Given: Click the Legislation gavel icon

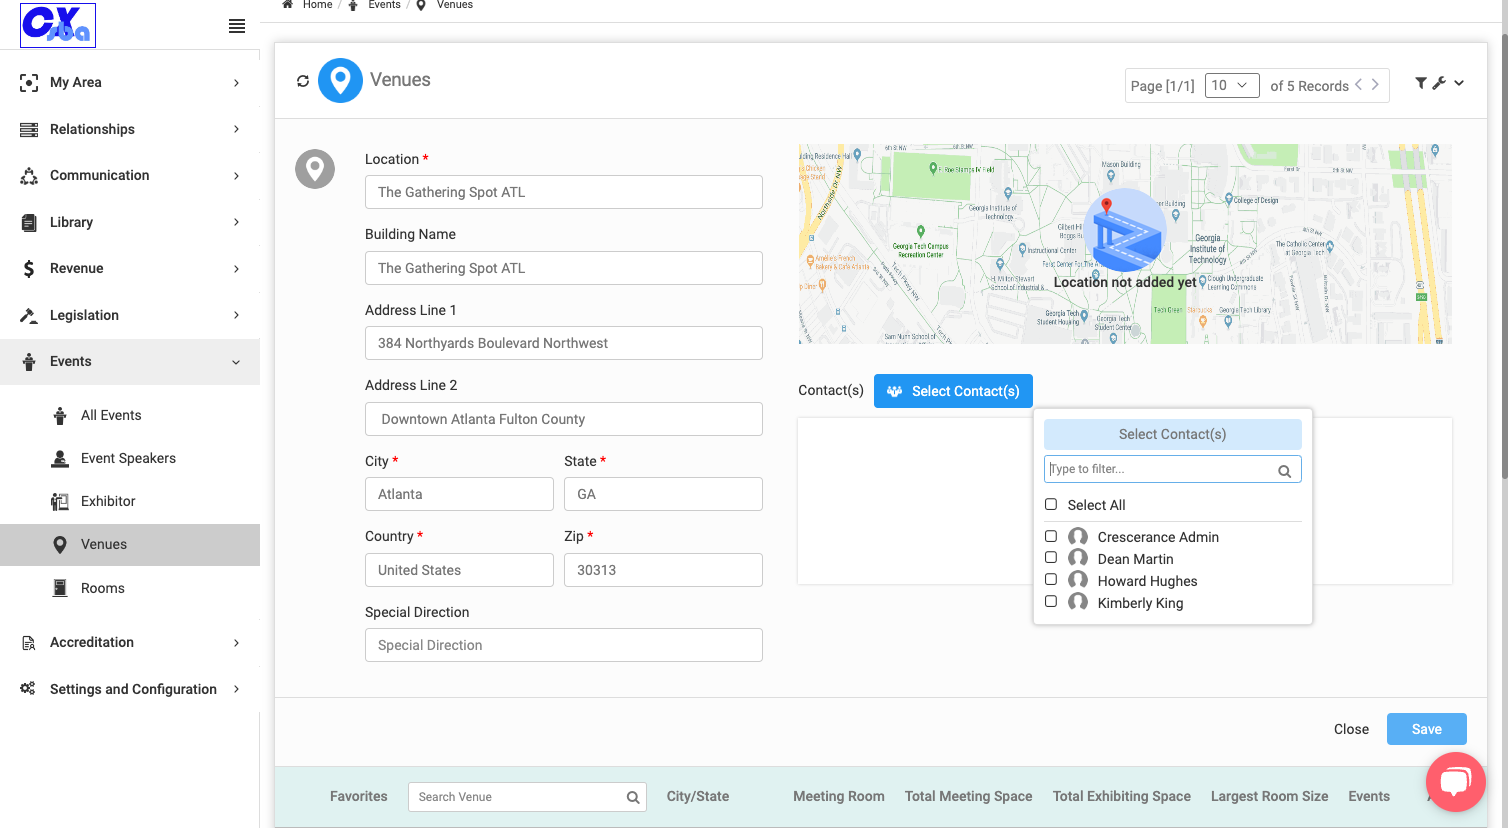Looking at the screenshot, I should (x=29, y=315).
